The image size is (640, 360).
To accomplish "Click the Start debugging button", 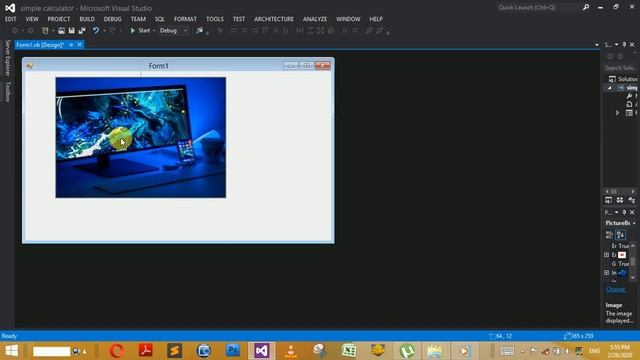I will [140, 31].
